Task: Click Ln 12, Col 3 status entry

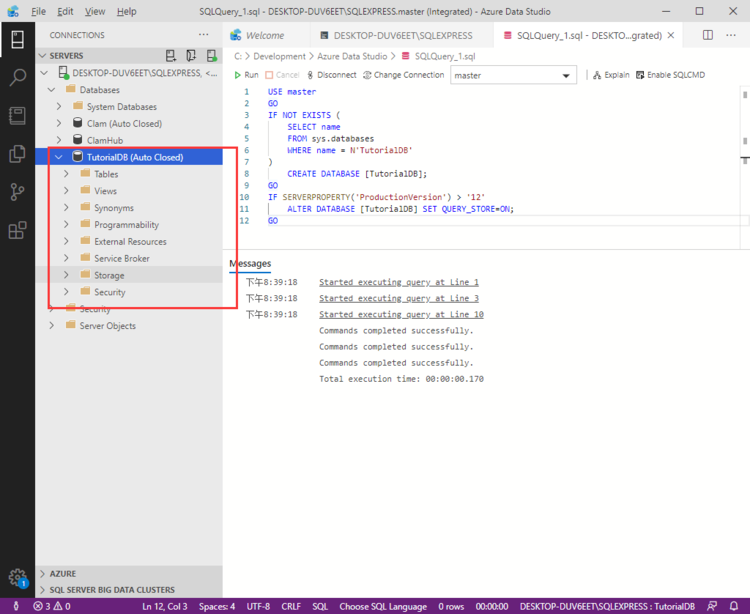Action: tap(165, 606)
